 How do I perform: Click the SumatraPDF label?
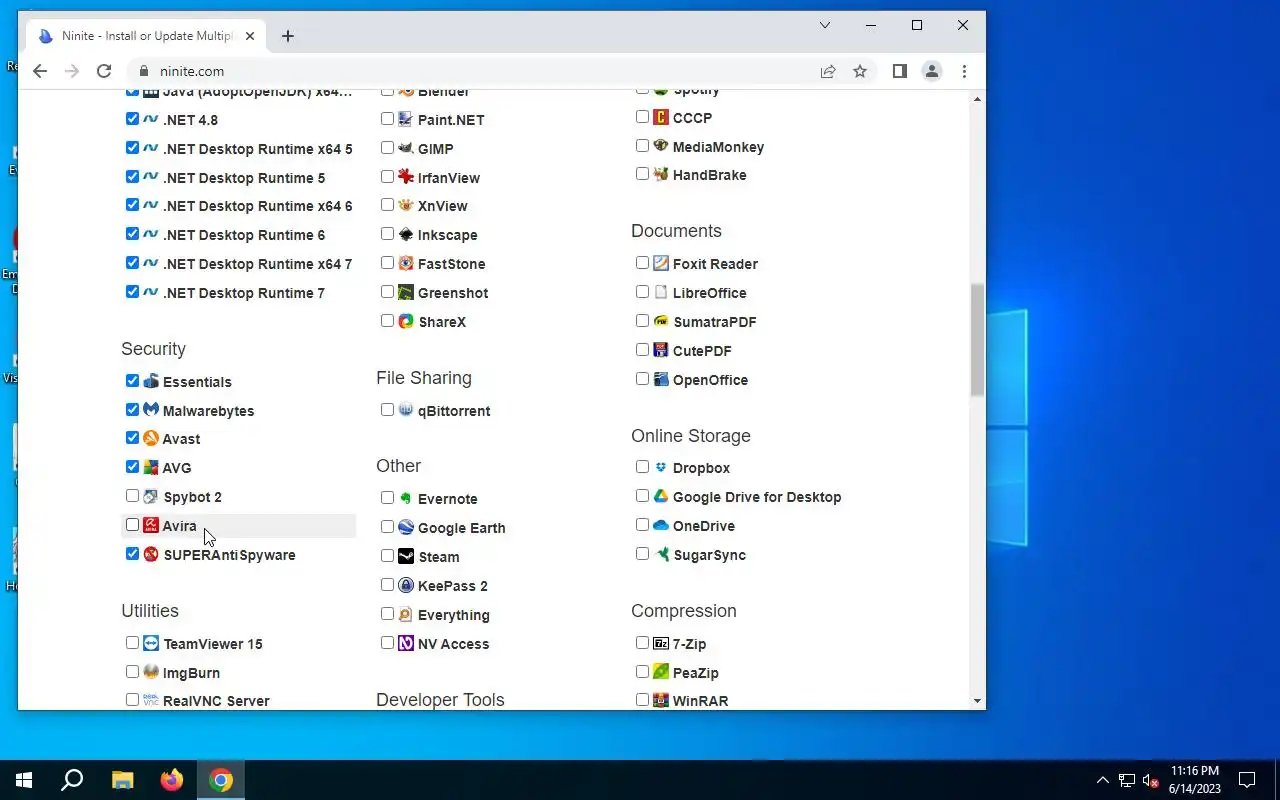coord(714,322)
